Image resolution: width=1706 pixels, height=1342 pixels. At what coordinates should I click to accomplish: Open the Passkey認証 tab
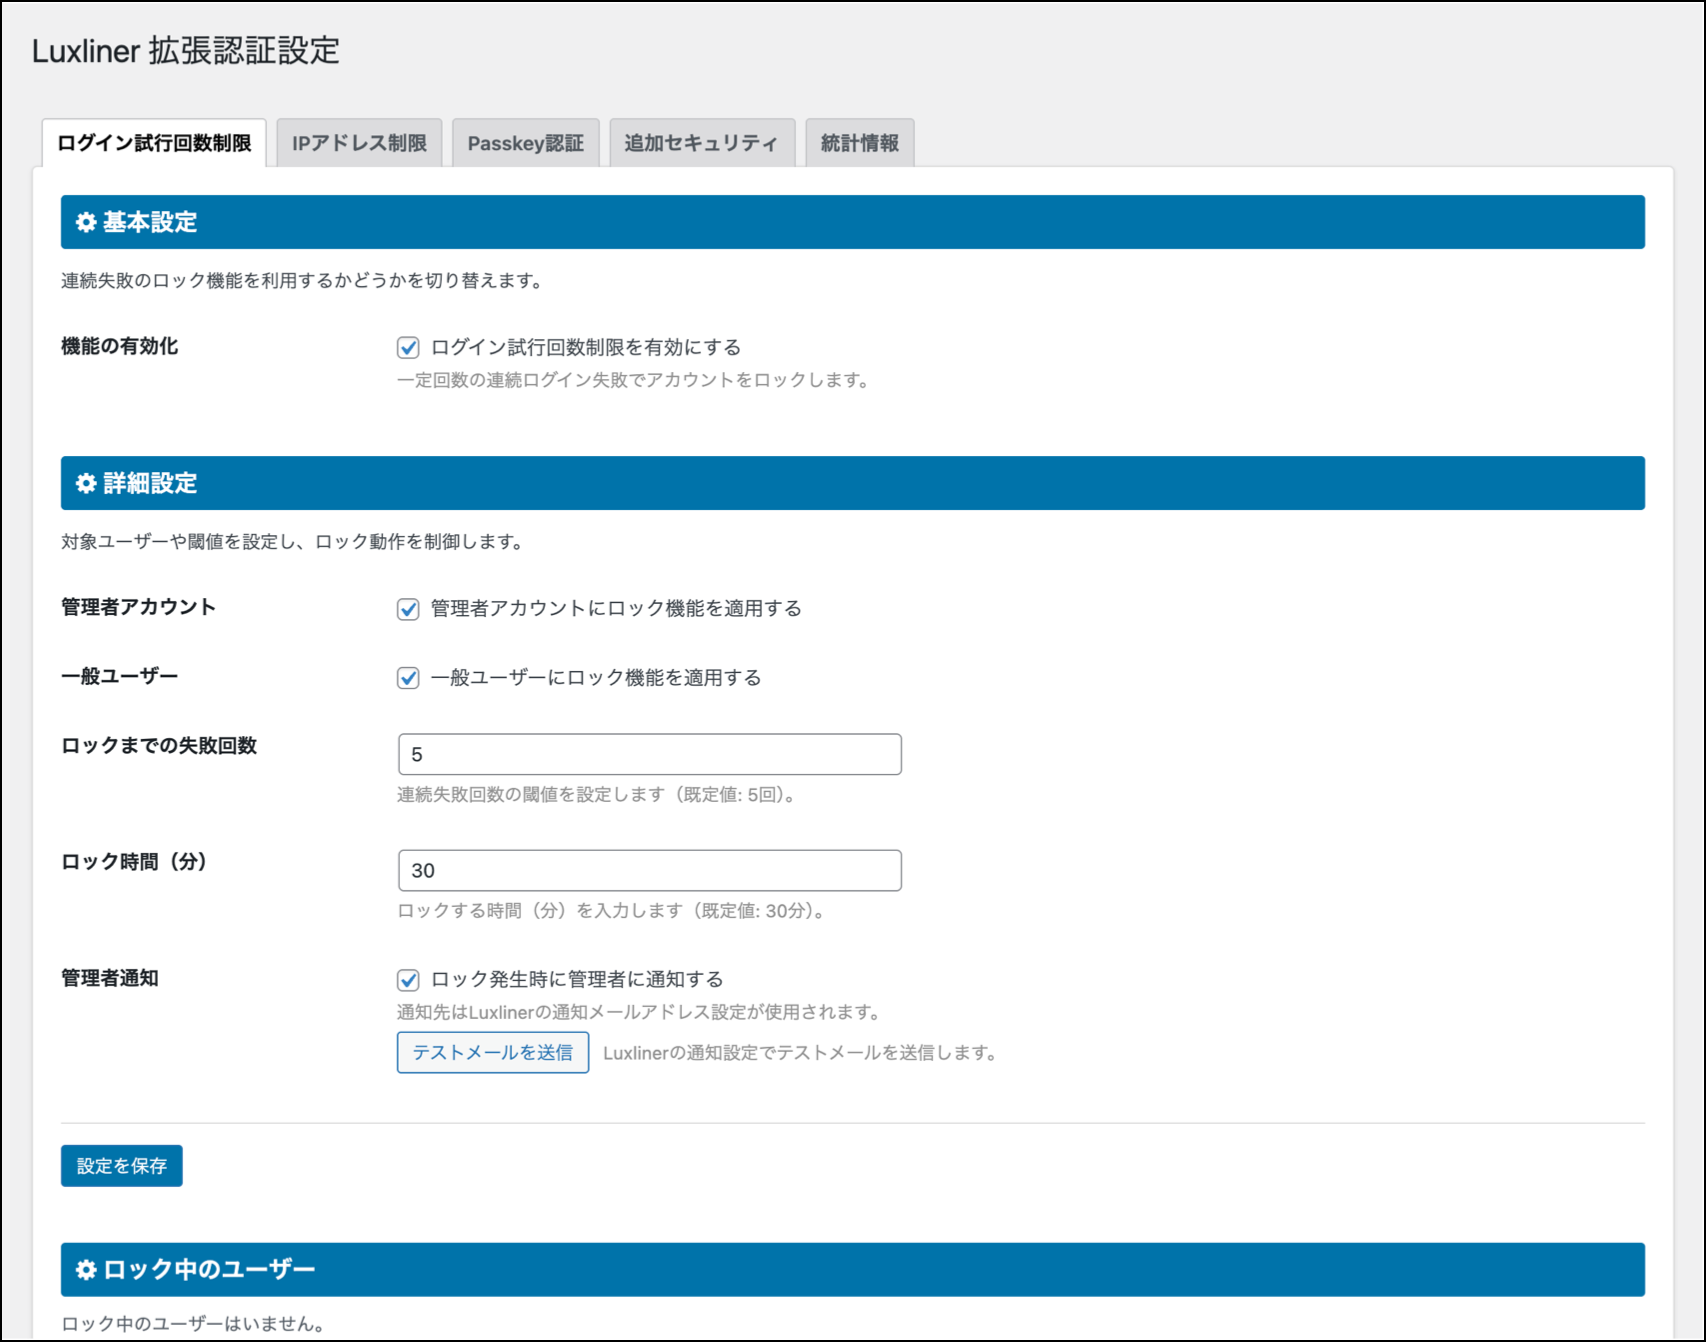coord(525,143)
